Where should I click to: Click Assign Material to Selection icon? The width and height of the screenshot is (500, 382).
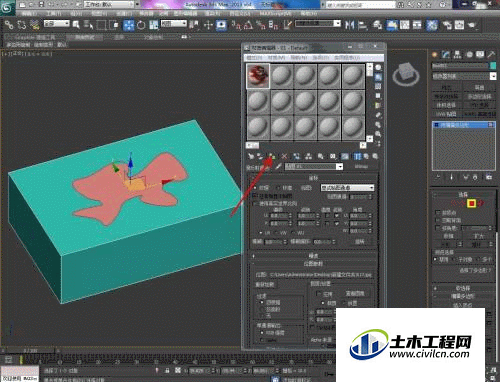272,156
